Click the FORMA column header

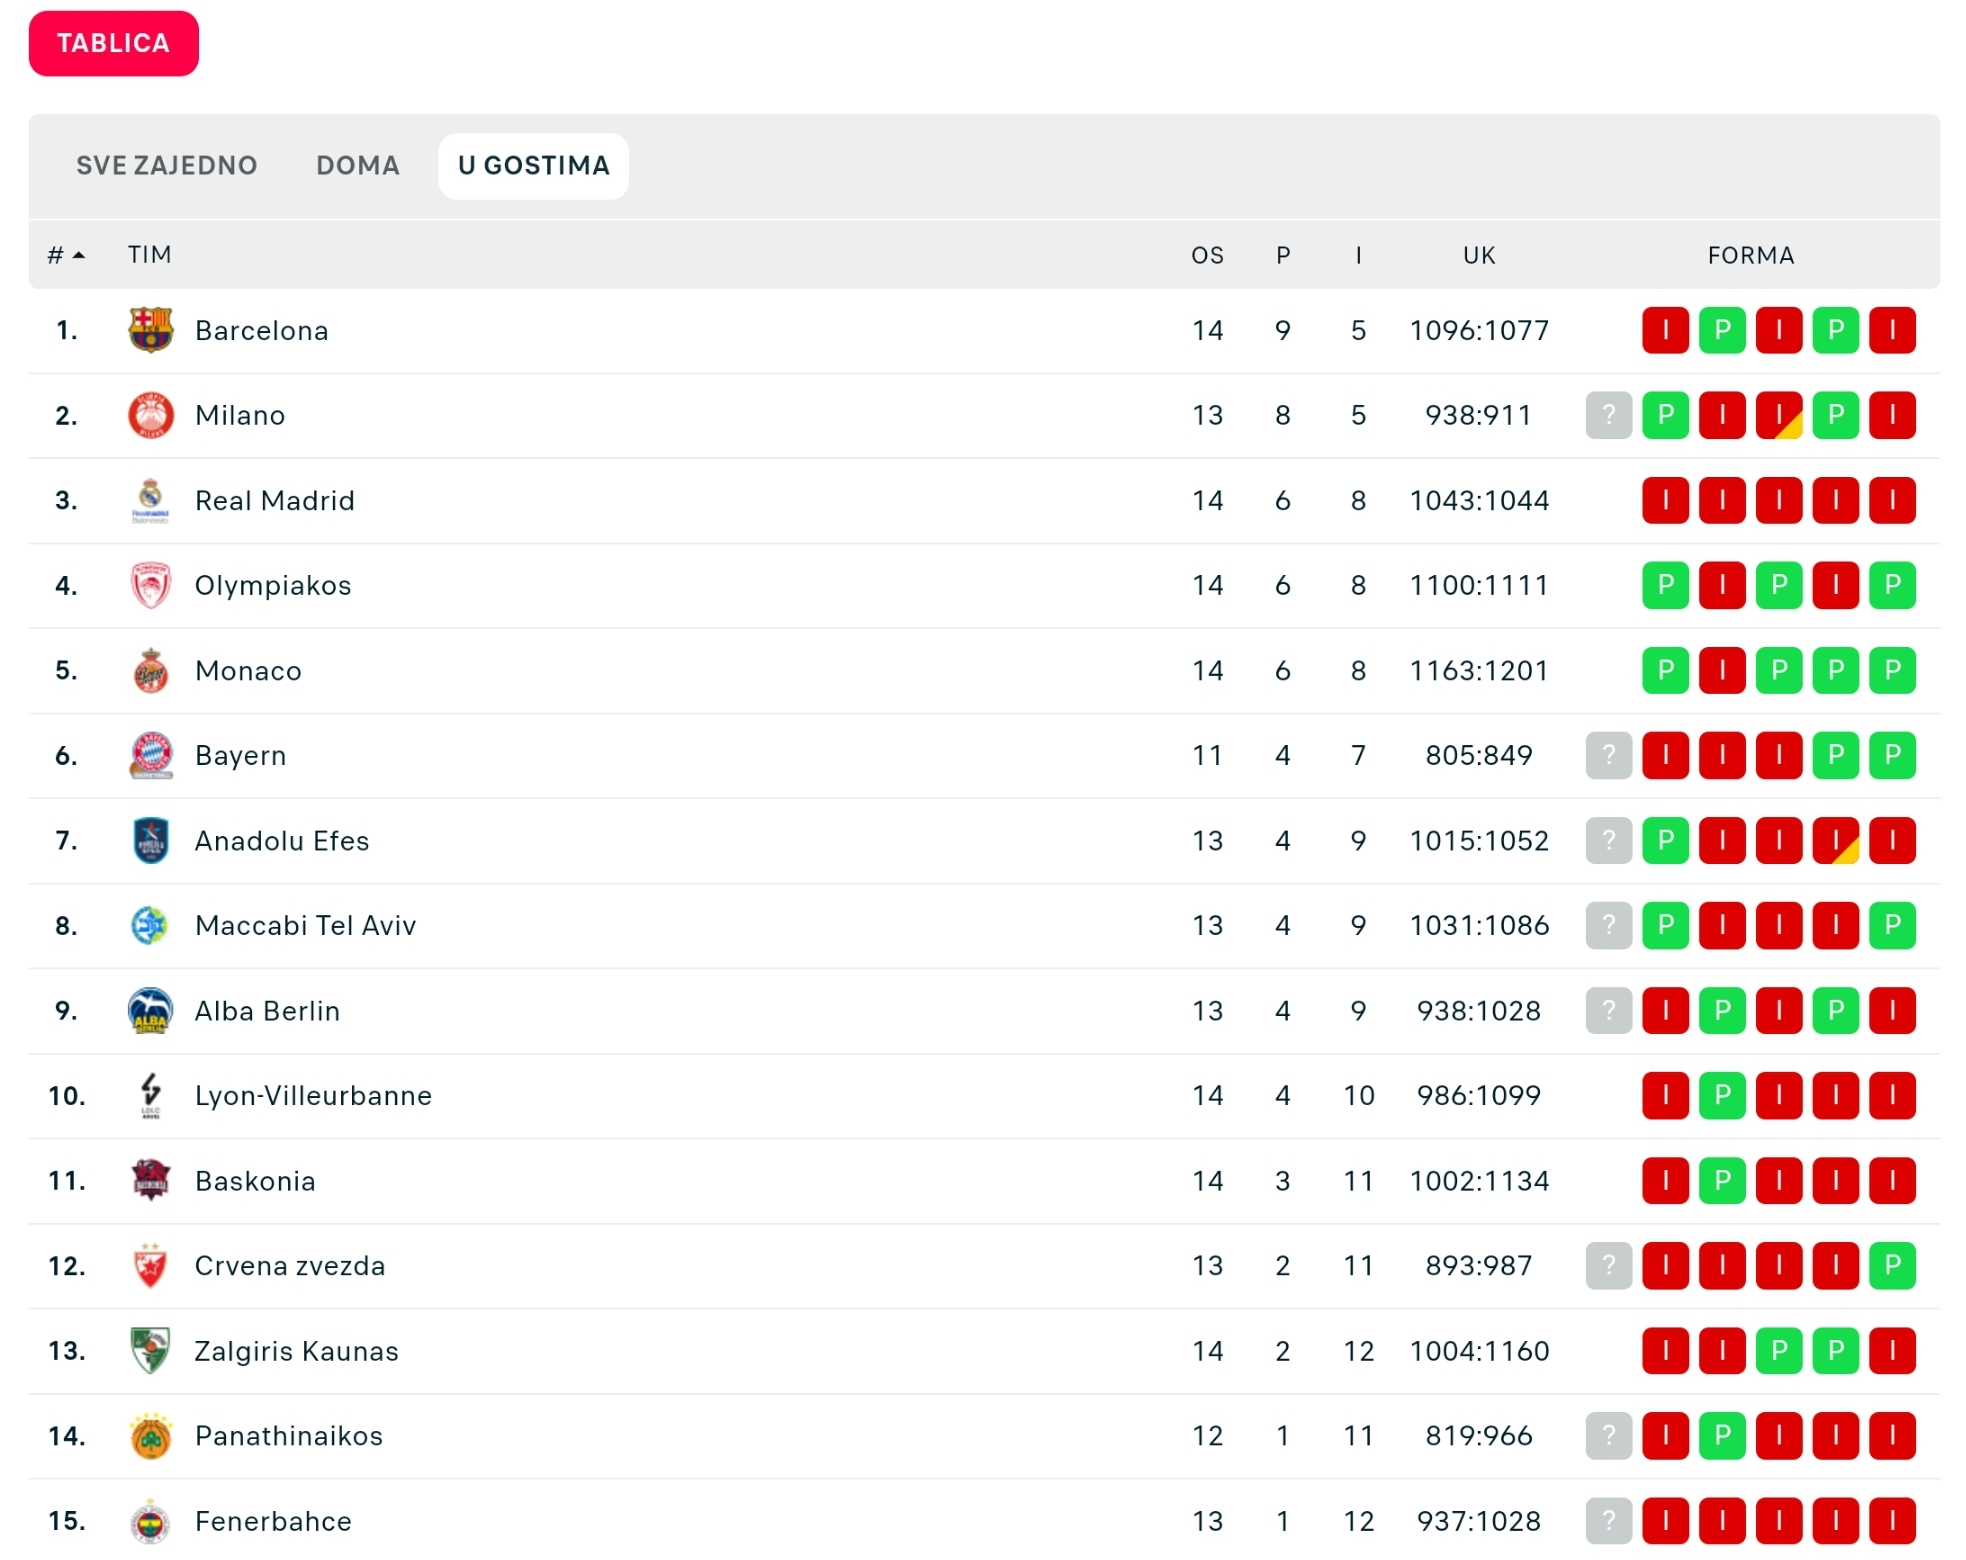pos(1751,255)
